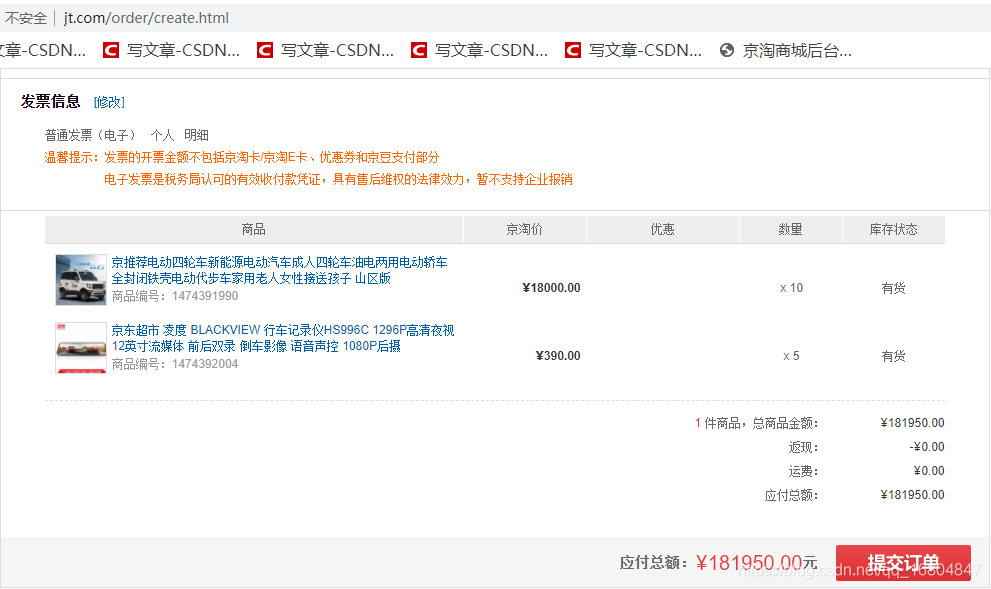Click the 数量 column header
This screenshot has width=991, height=589.
point(791,229)
